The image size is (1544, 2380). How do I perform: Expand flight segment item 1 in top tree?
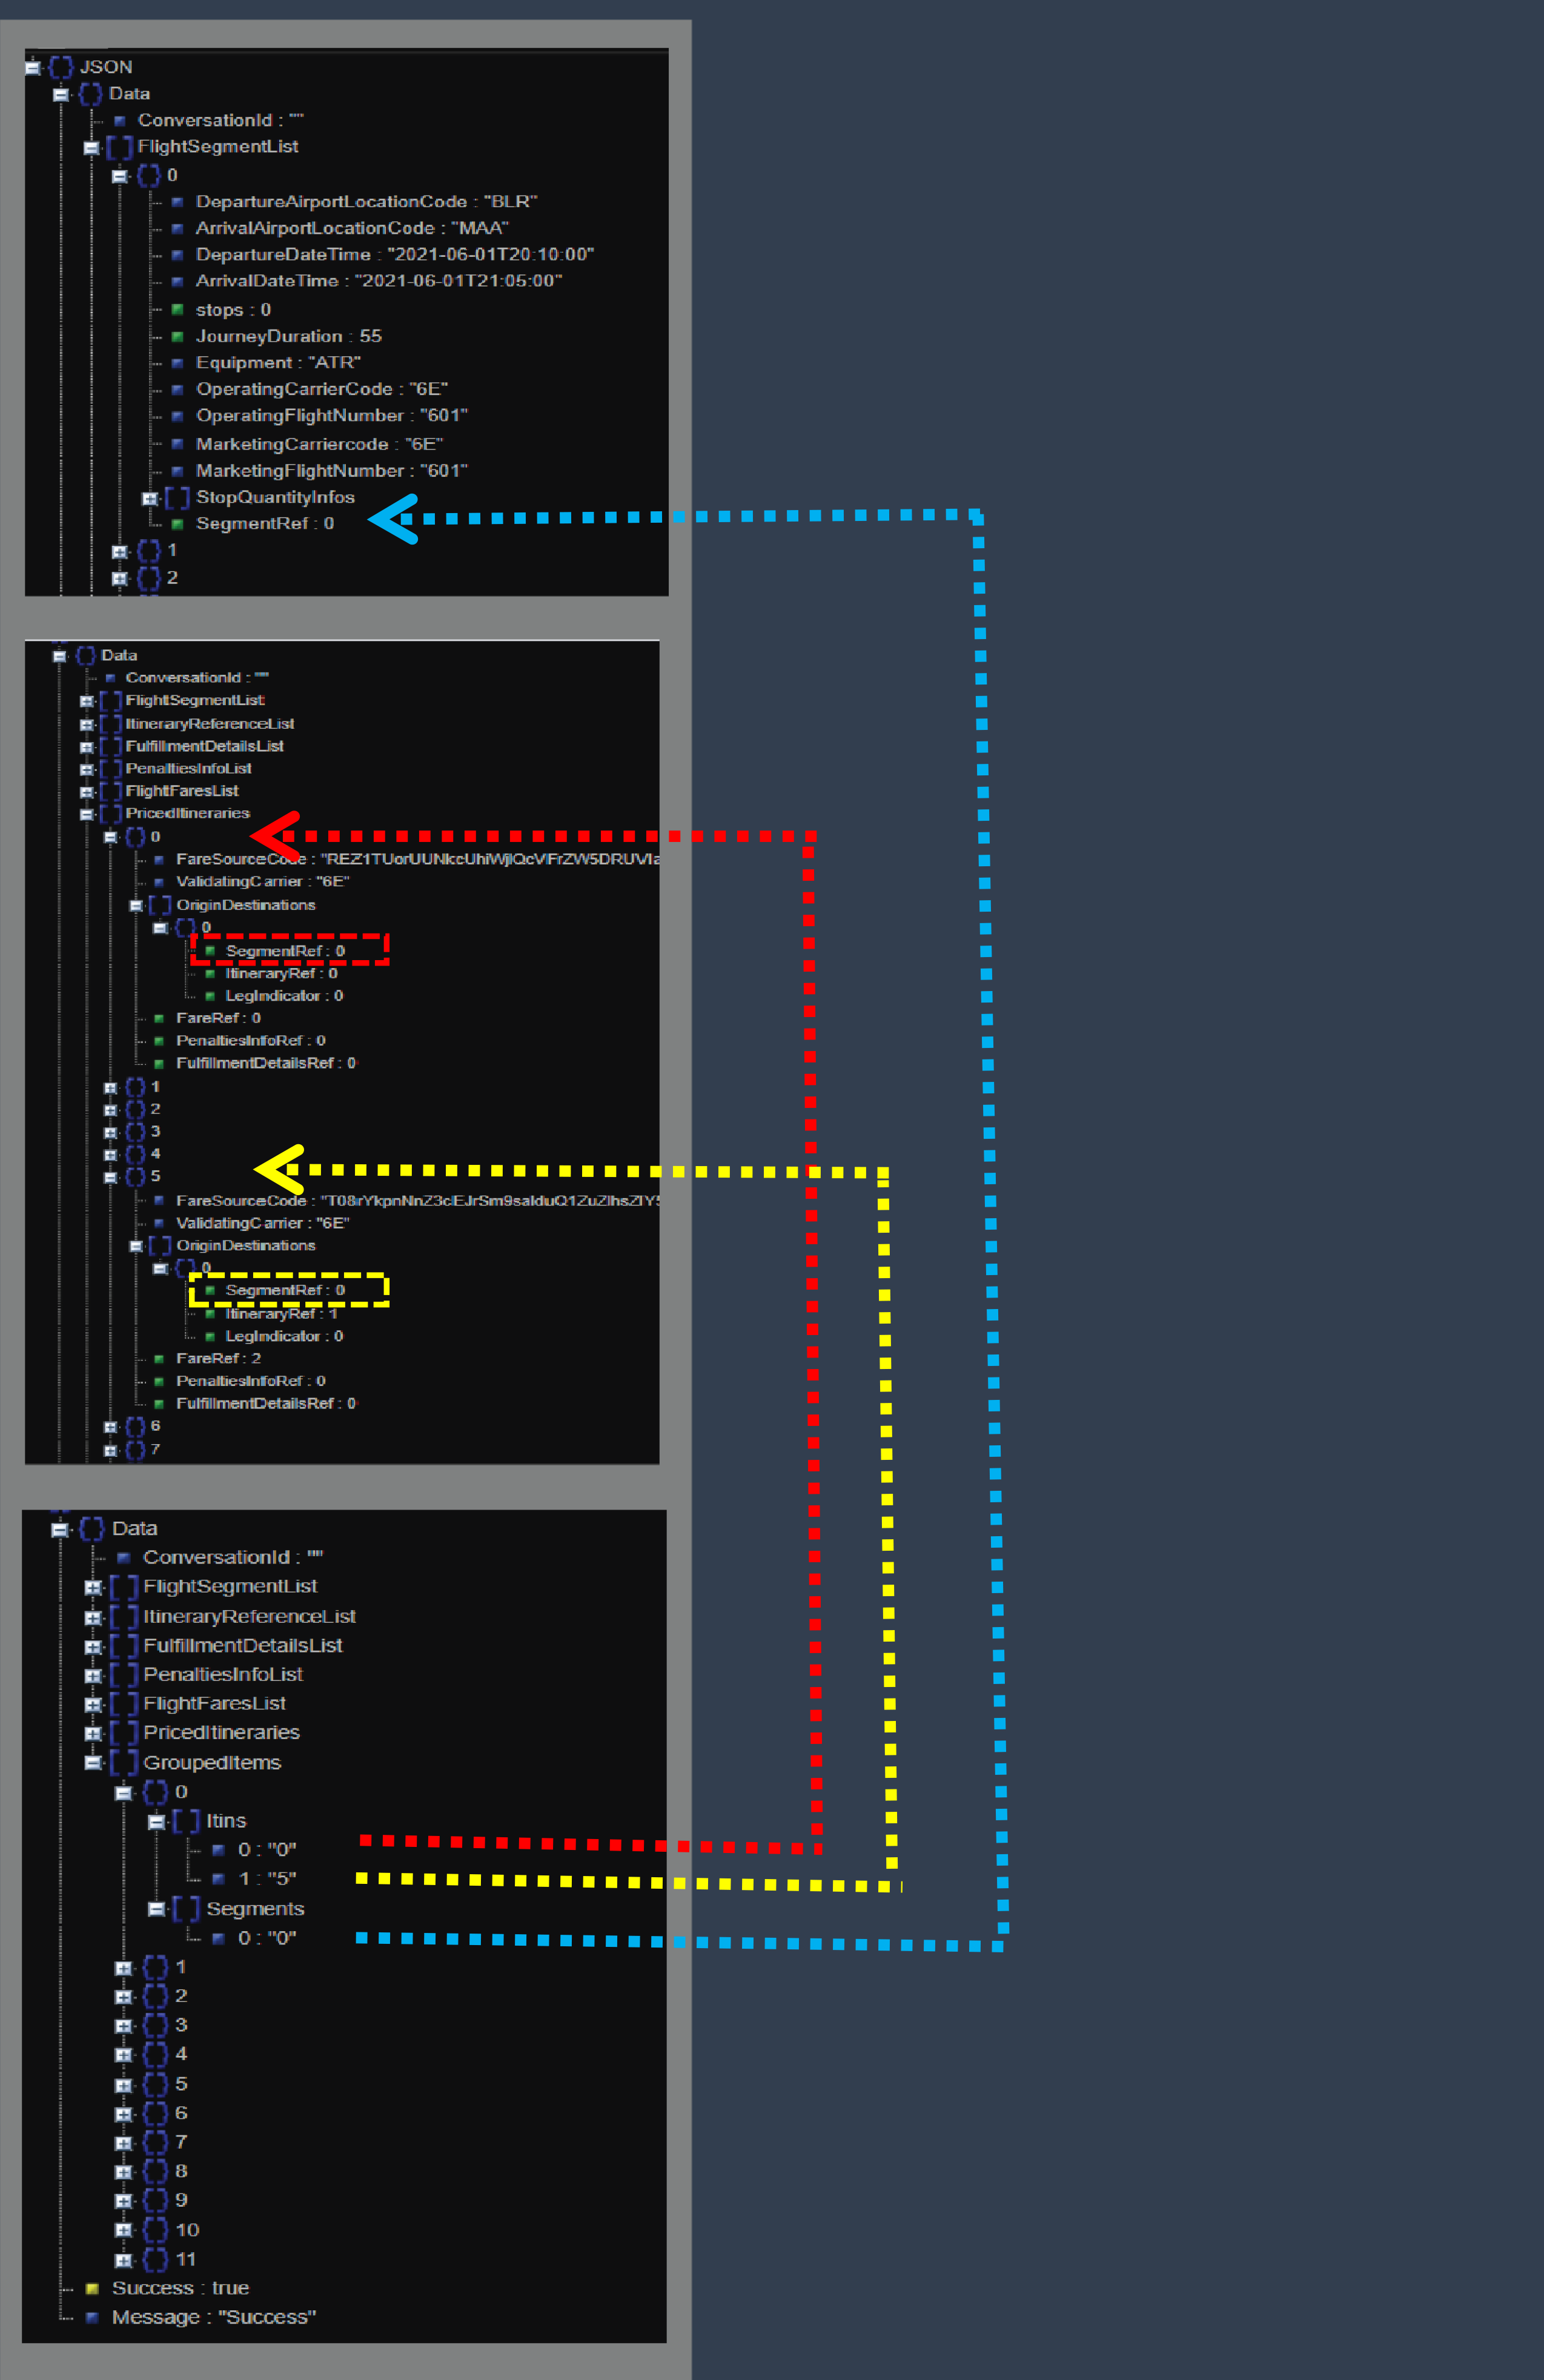tap(120, 551)
